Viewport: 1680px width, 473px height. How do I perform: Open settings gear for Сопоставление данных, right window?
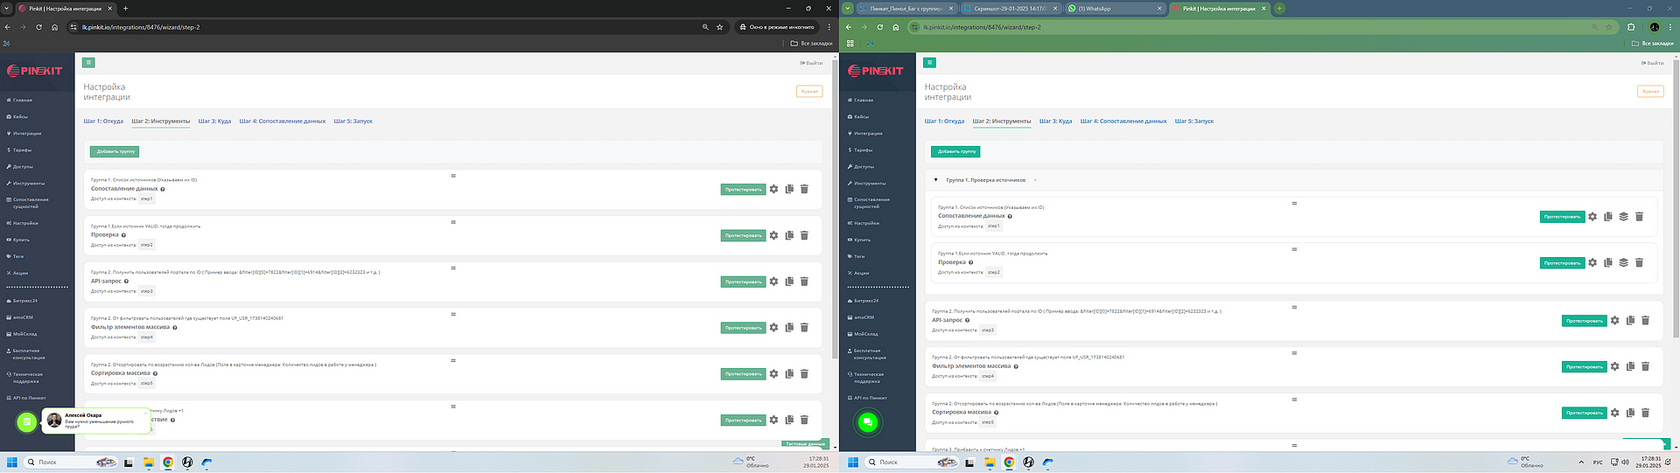[x=1593, y=216]
